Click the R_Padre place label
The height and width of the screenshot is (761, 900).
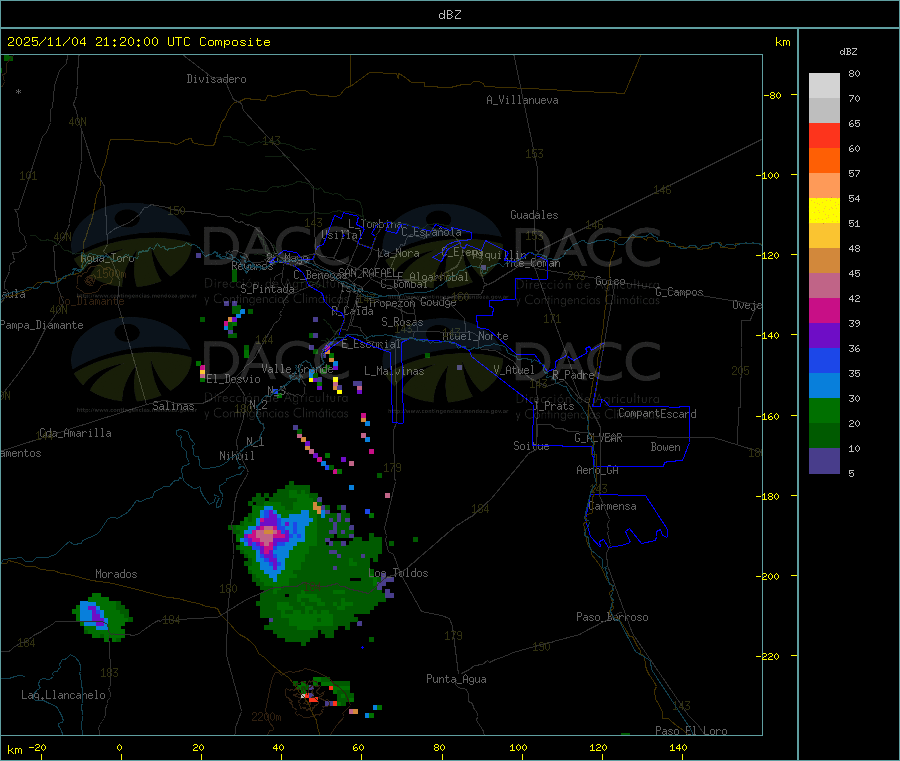(573, 375)
